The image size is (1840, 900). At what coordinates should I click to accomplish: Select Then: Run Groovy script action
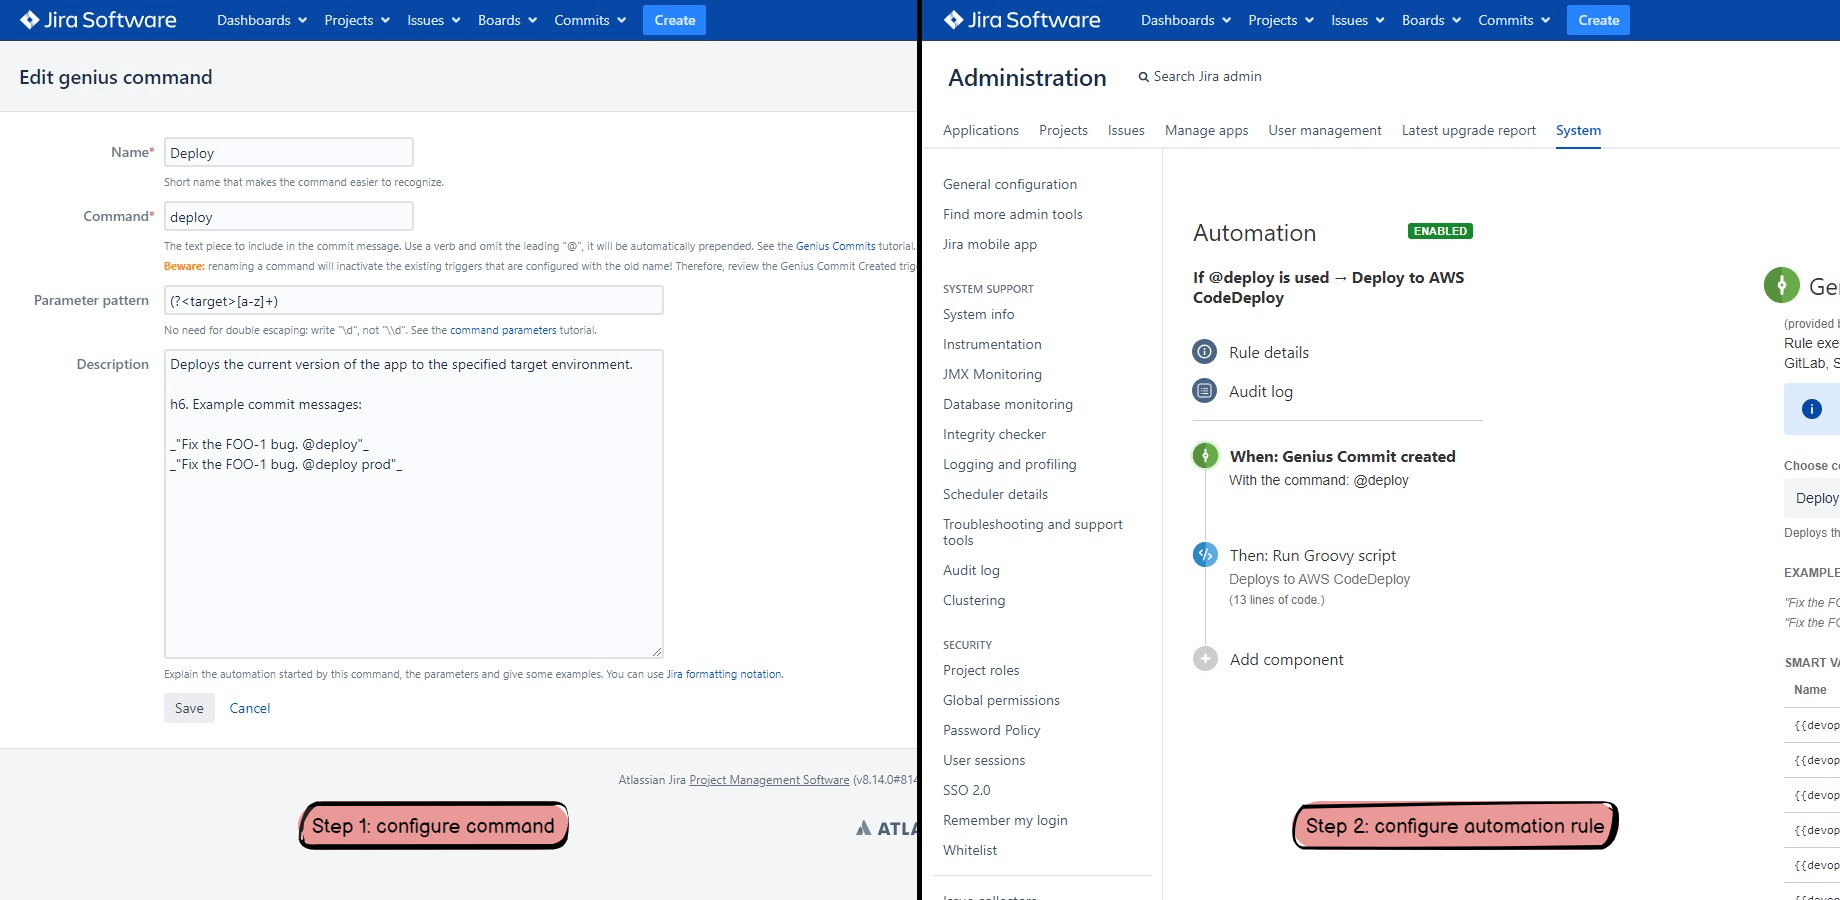click(1312, 555)
